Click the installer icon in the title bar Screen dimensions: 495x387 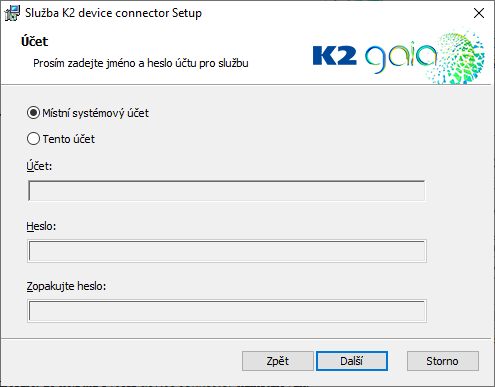pos(12,13)
